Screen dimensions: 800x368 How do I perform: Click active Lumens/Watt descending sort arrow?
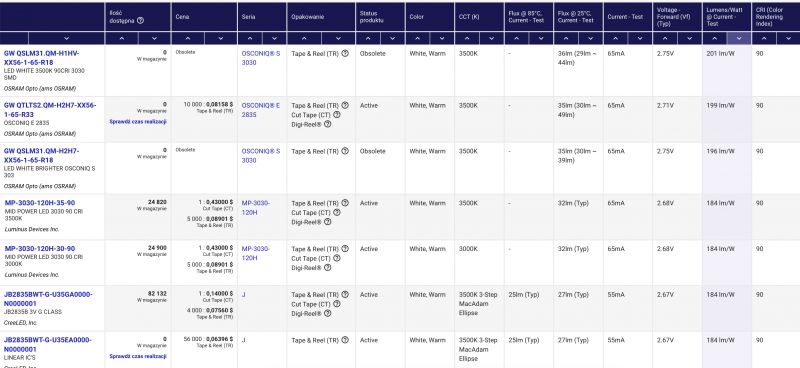tap(739, 38)
